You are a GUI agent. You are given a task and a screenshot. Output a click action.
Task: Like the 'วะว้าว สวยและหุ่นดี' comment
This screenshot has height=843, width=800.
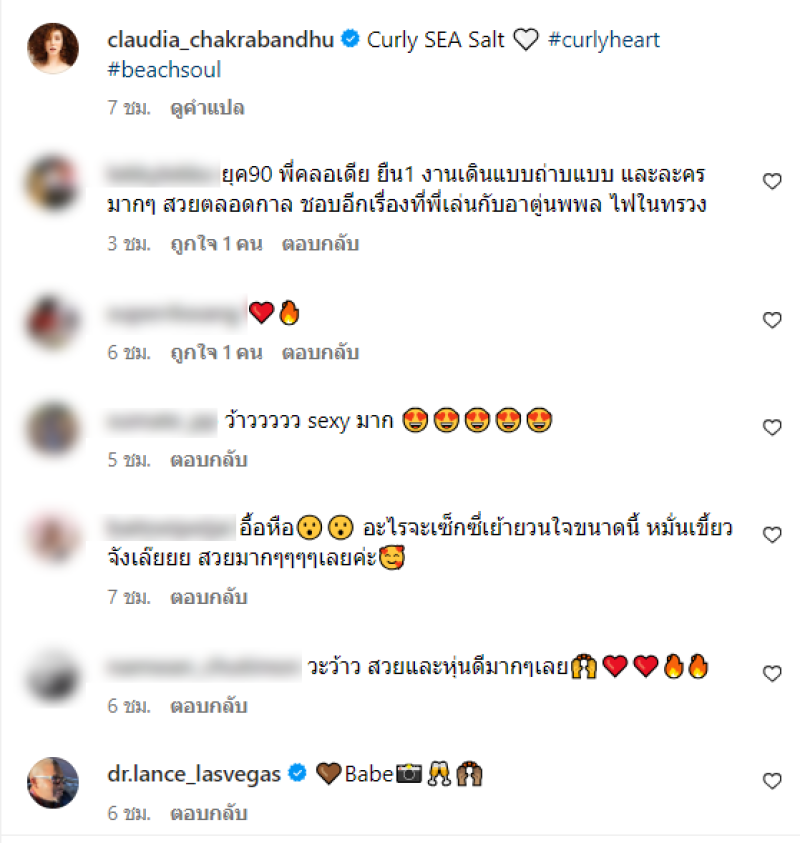(x=772, y=674)
